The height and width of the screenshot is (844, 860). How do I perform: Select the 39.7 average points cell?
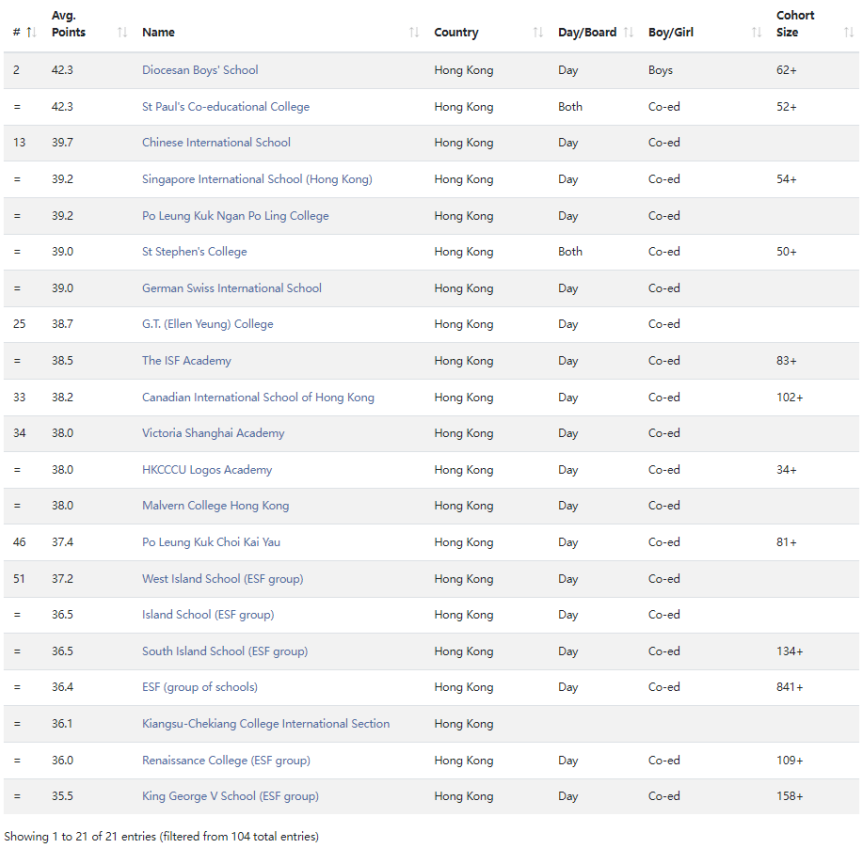click(x=63, y=143)
